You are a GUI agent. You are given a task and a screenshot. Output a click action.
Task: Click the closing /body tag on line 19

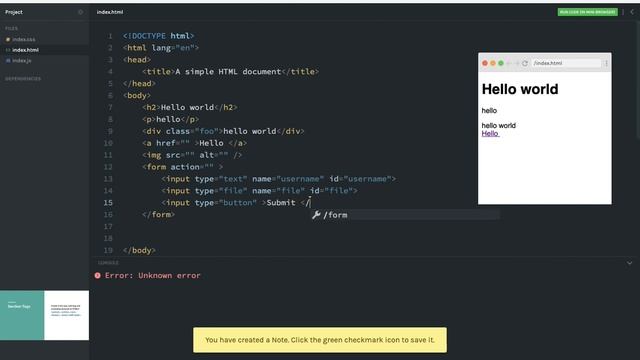[139, 250]
